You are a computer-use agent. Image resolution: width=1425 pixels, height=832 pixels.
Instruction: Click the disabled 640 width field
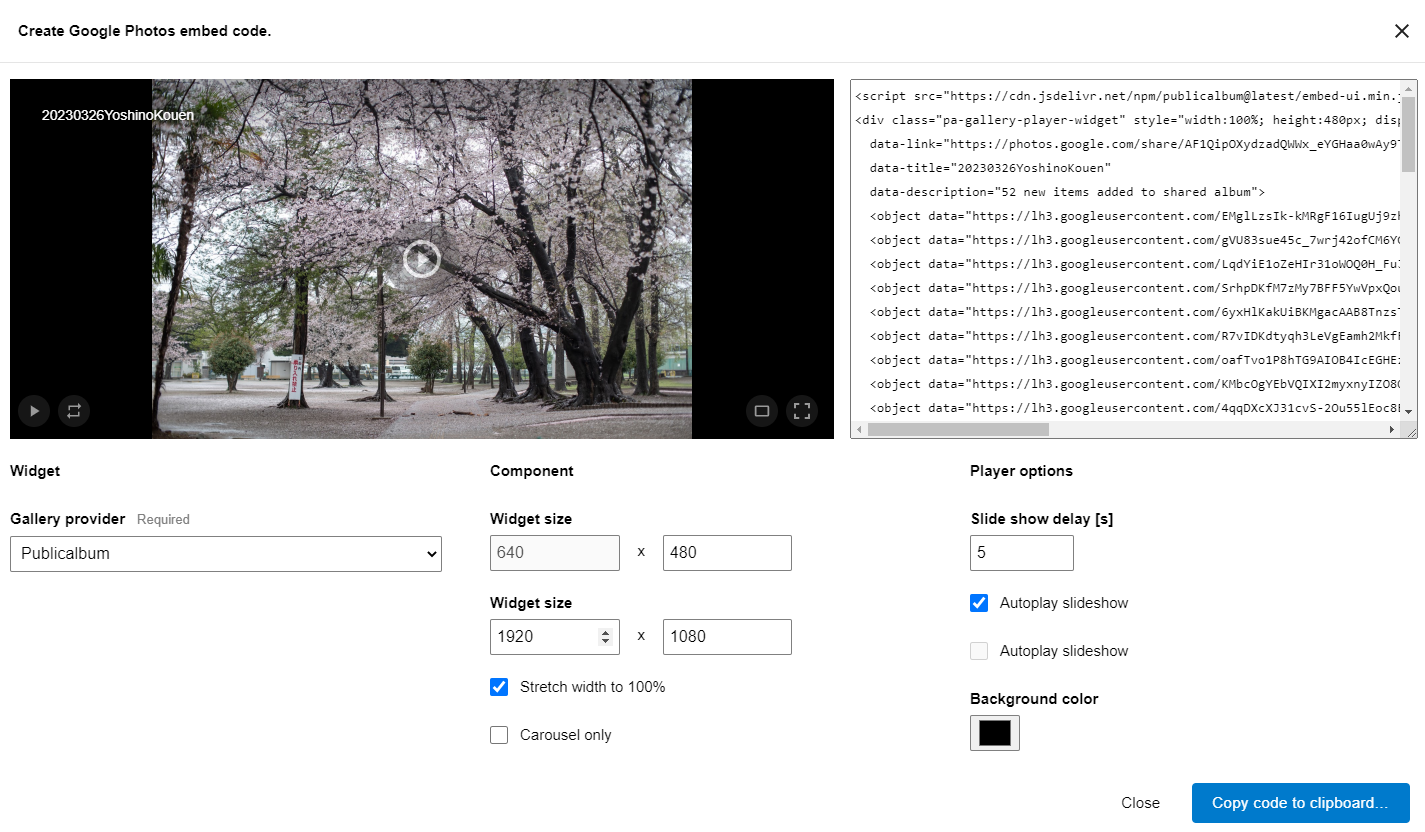tap(555, 553)
